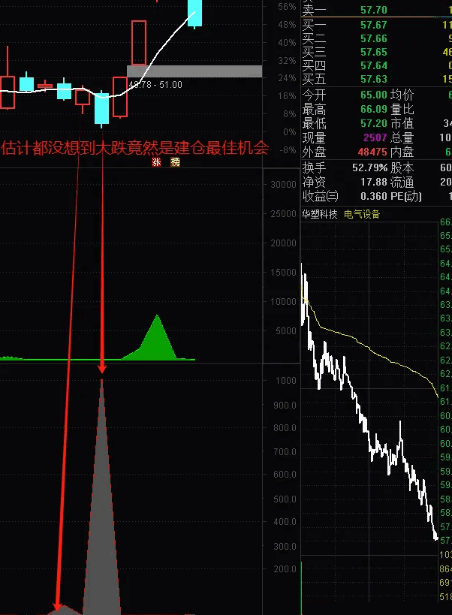Click the tall cyan candlestick at chart top

tap(195, 13)
